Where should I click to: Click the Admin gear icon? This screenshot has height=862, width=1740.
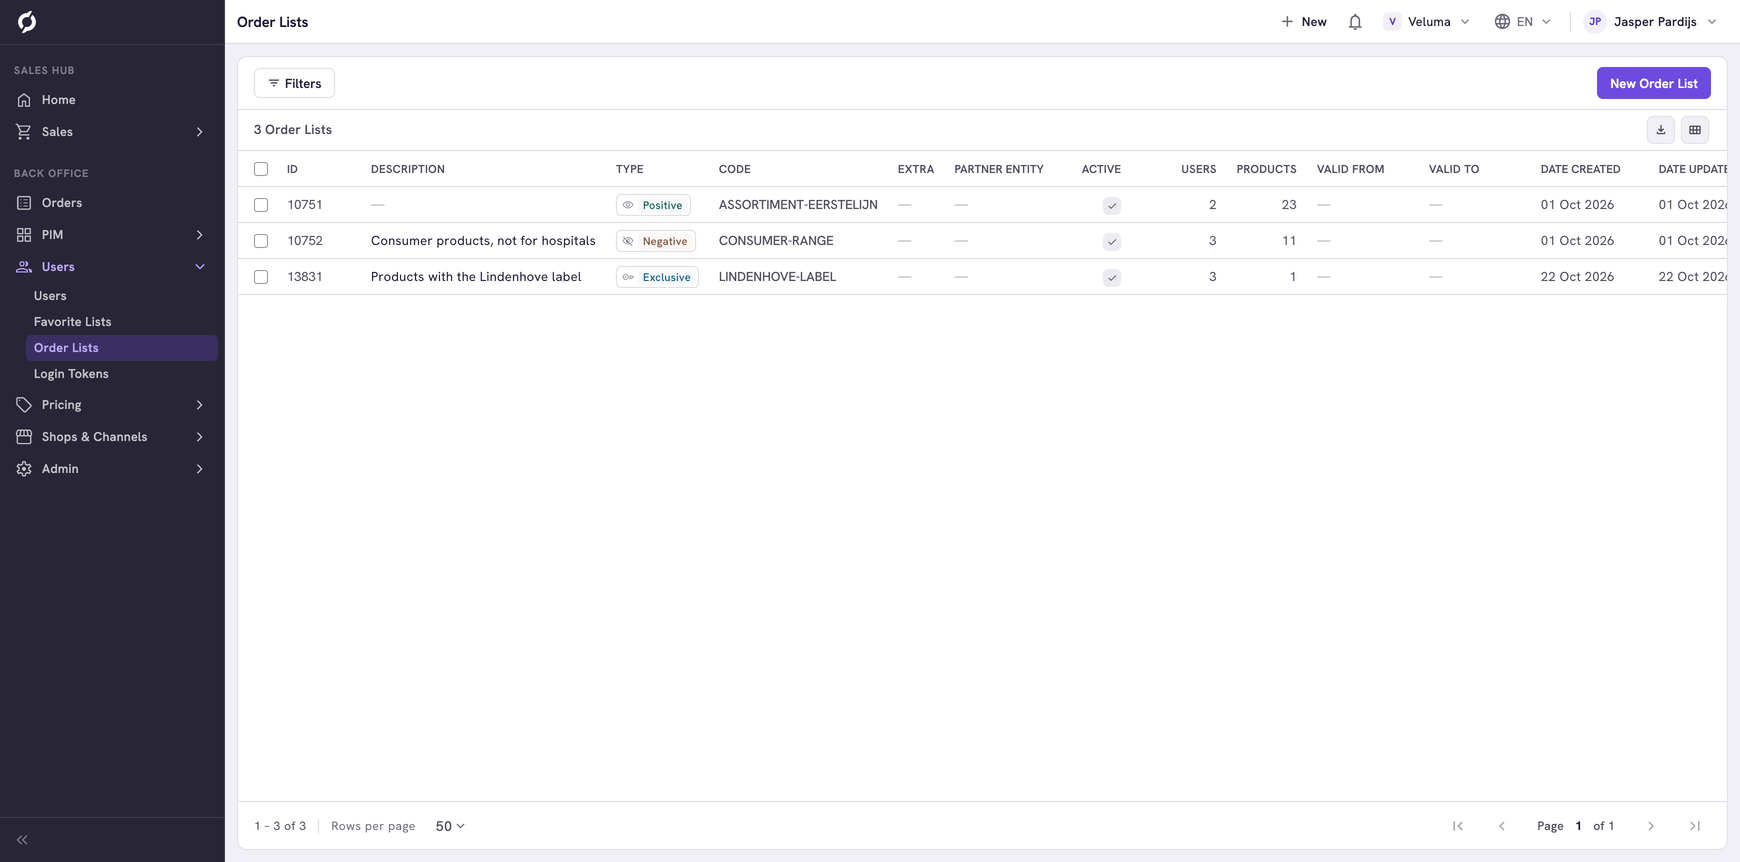pyautogui.click(x=24, y=469)
